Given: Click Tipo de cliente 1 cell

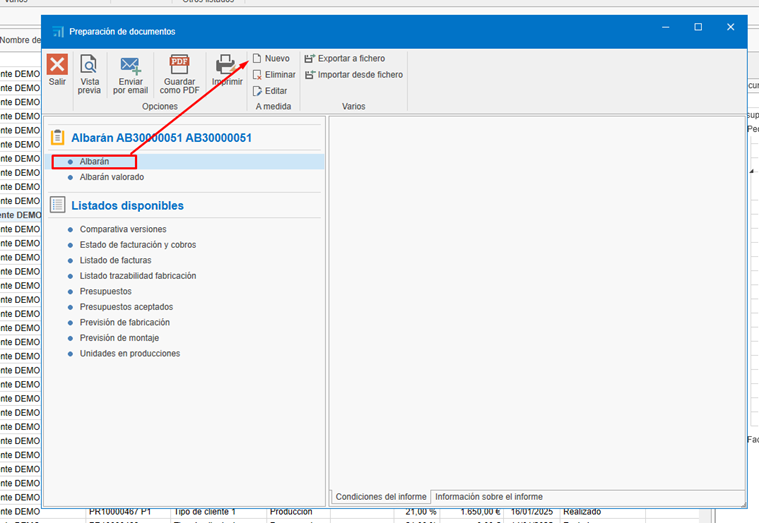Looking at the screenshot, I should pos(205,511).
